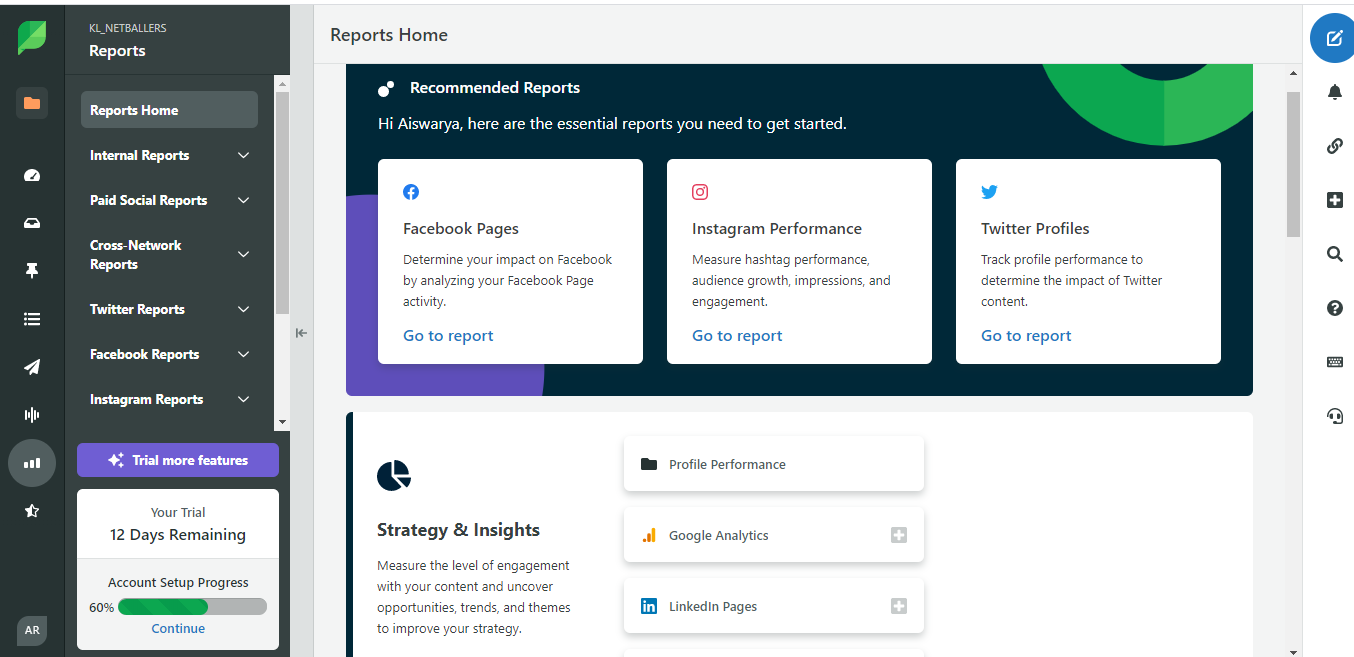Image resolution: width=1354 pixels, height=657 pixels.
Task: Click the 12 Days Remaining text
Action: click(x=178, y=535)
